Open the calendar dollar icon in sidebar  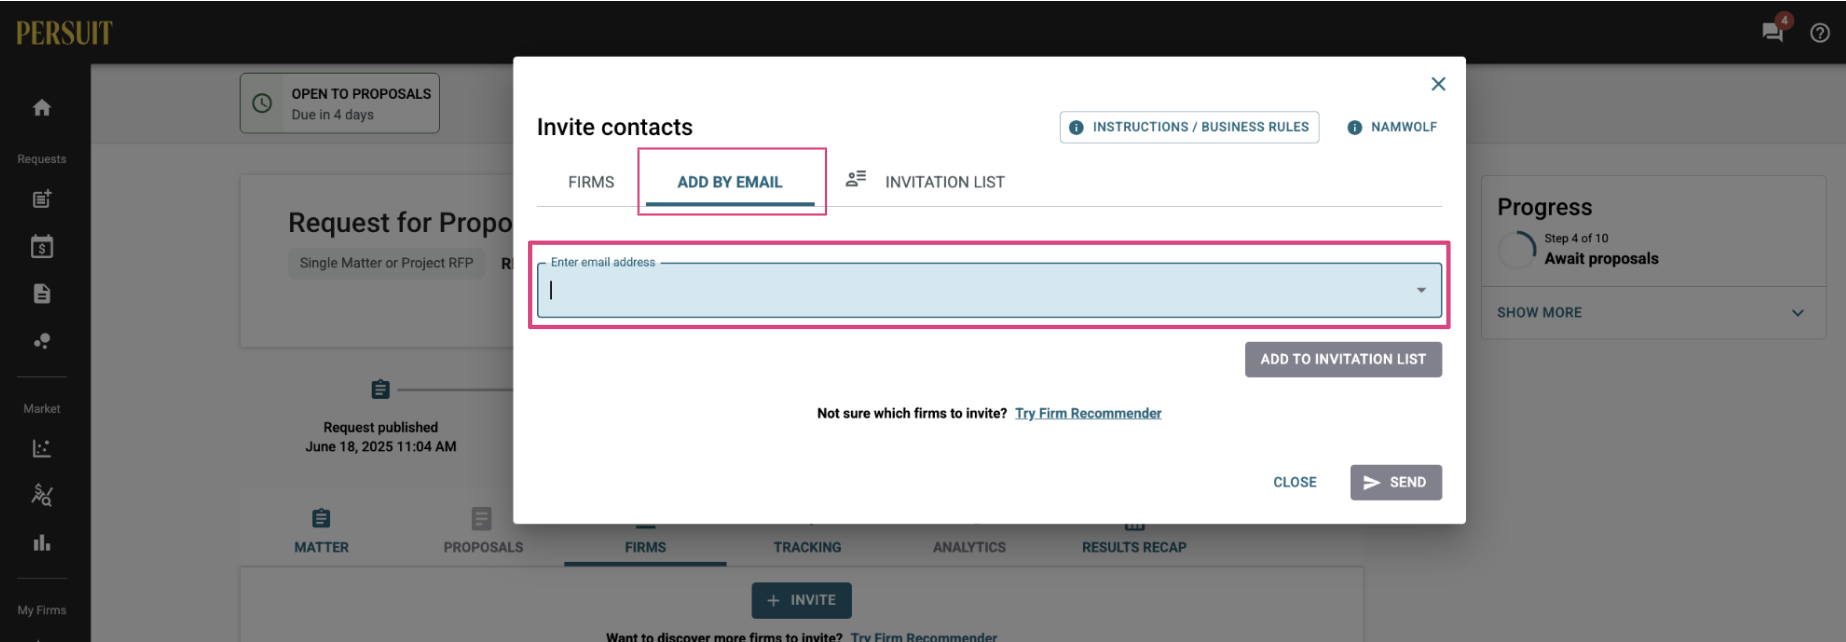(x=41, y=246)
